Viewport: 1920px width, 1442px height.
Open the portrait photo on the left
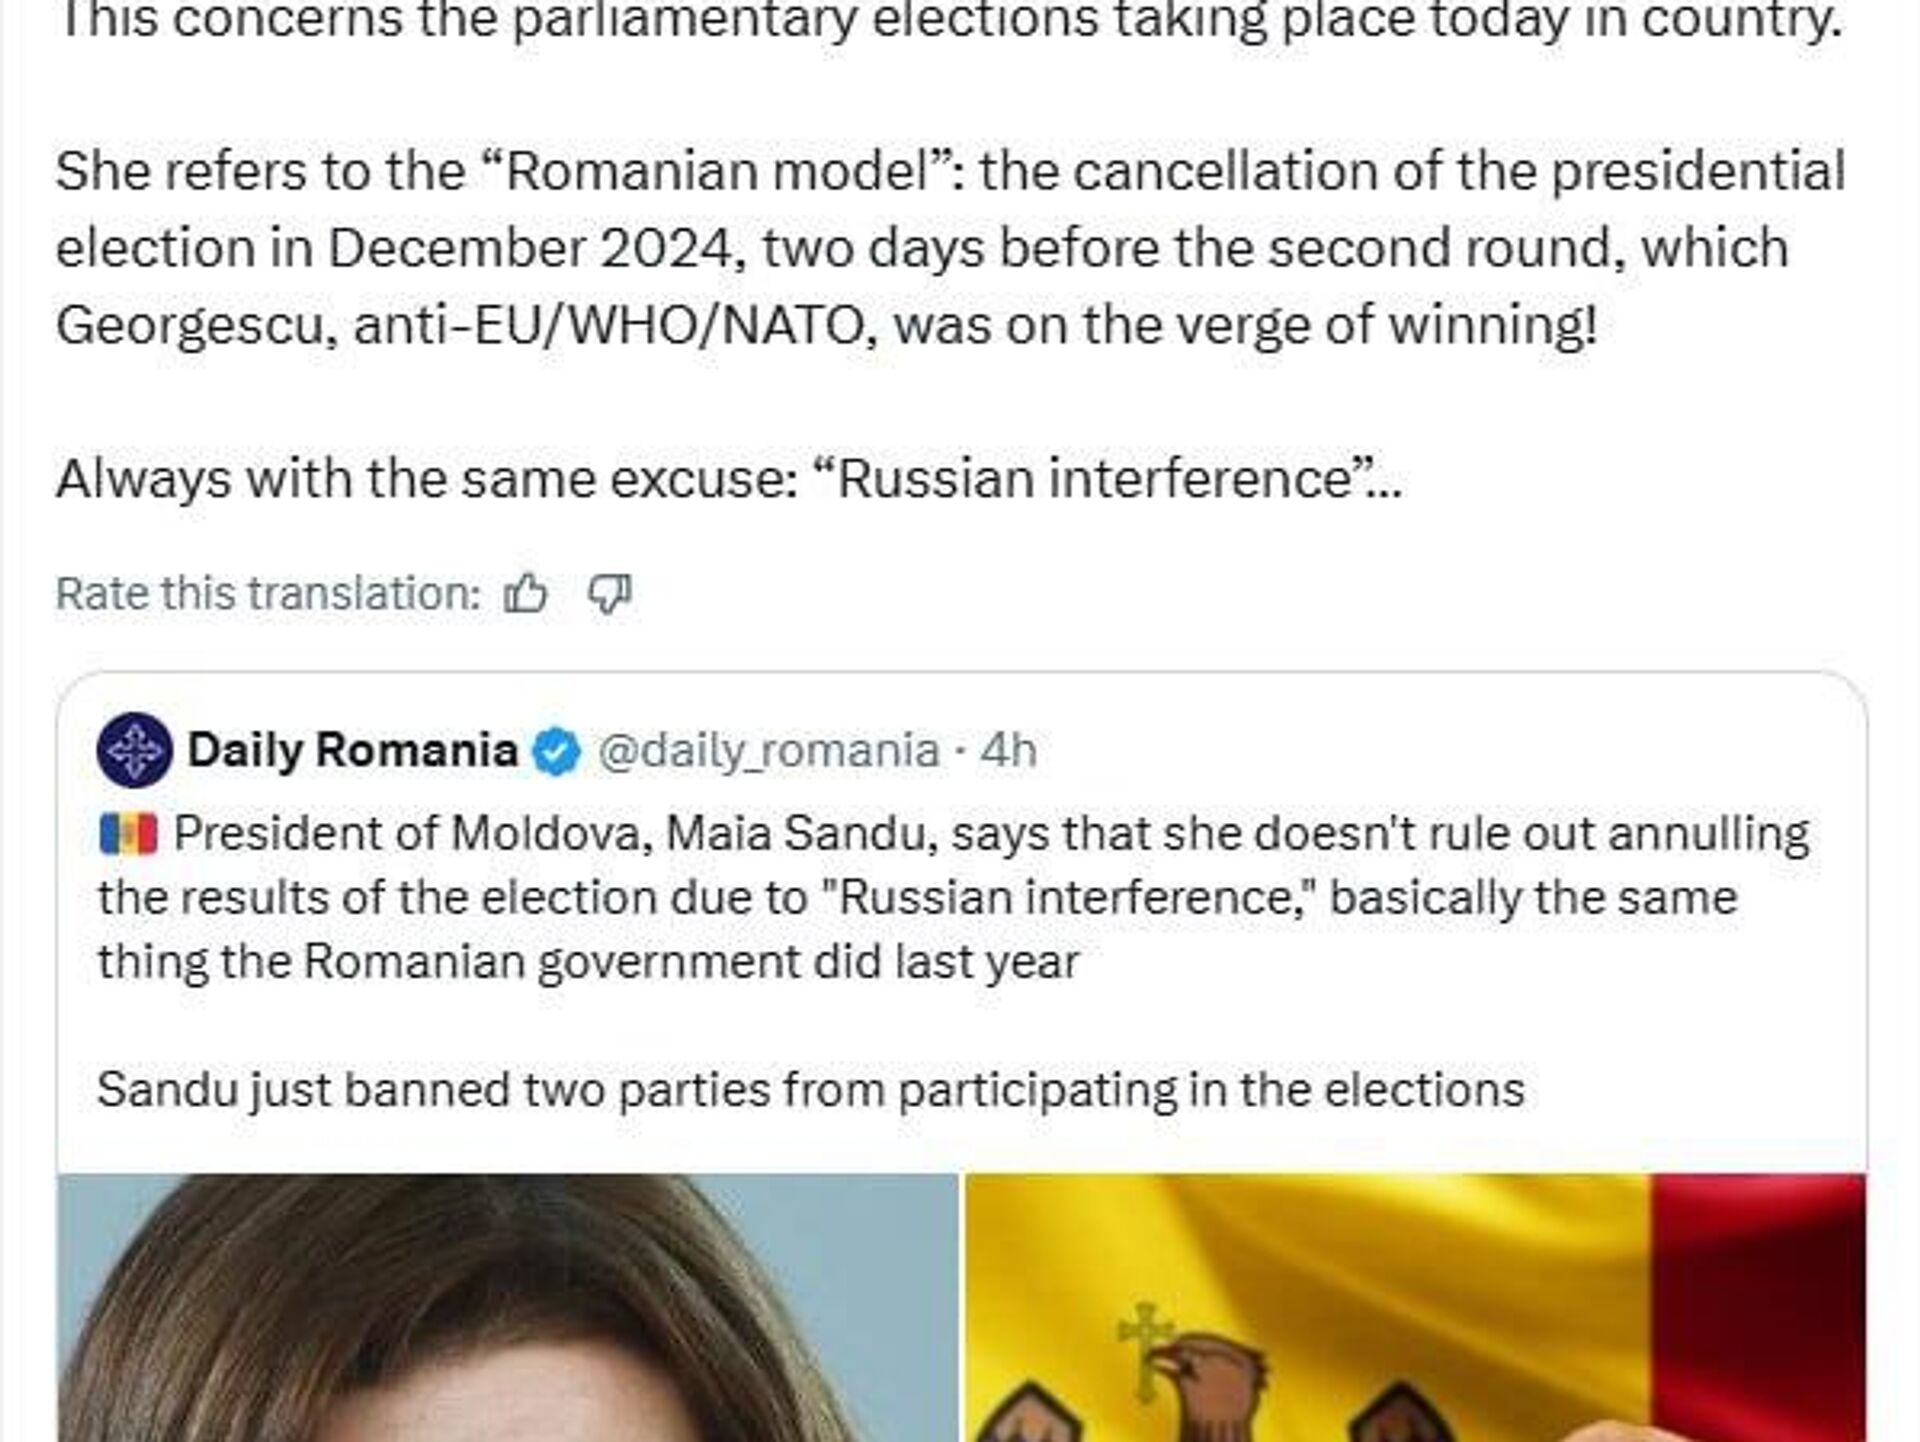(x=507, y=1308)
